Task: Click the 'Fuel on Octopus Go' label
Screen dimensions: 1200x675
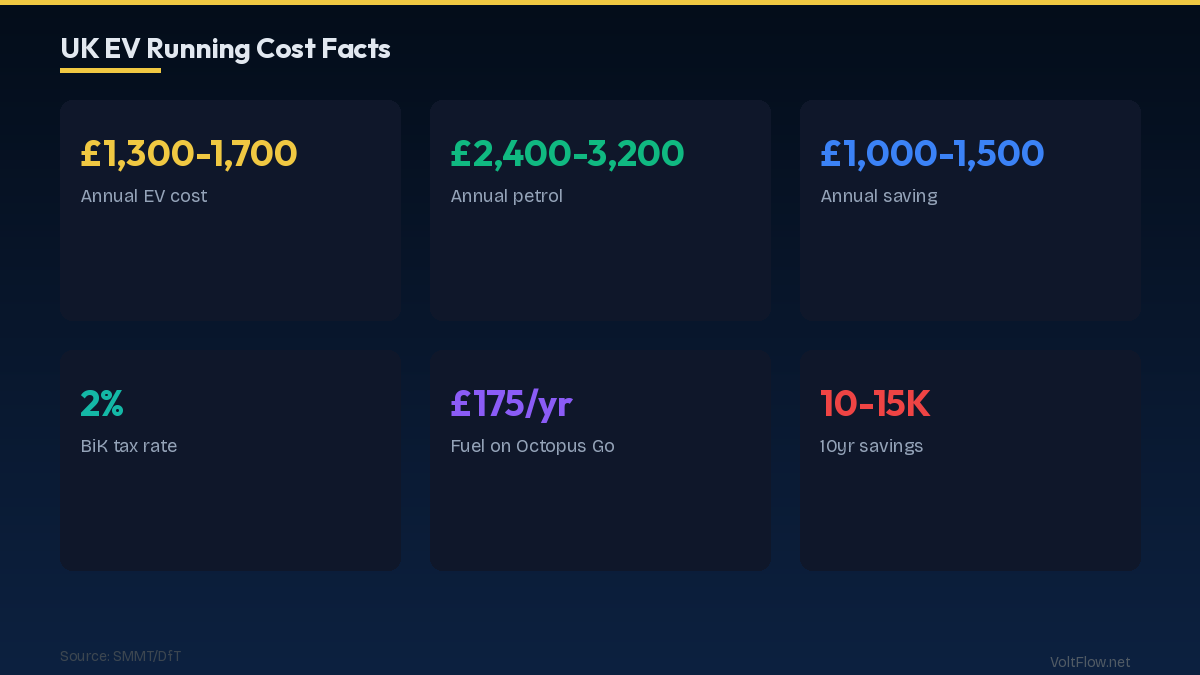Action: 532,446
